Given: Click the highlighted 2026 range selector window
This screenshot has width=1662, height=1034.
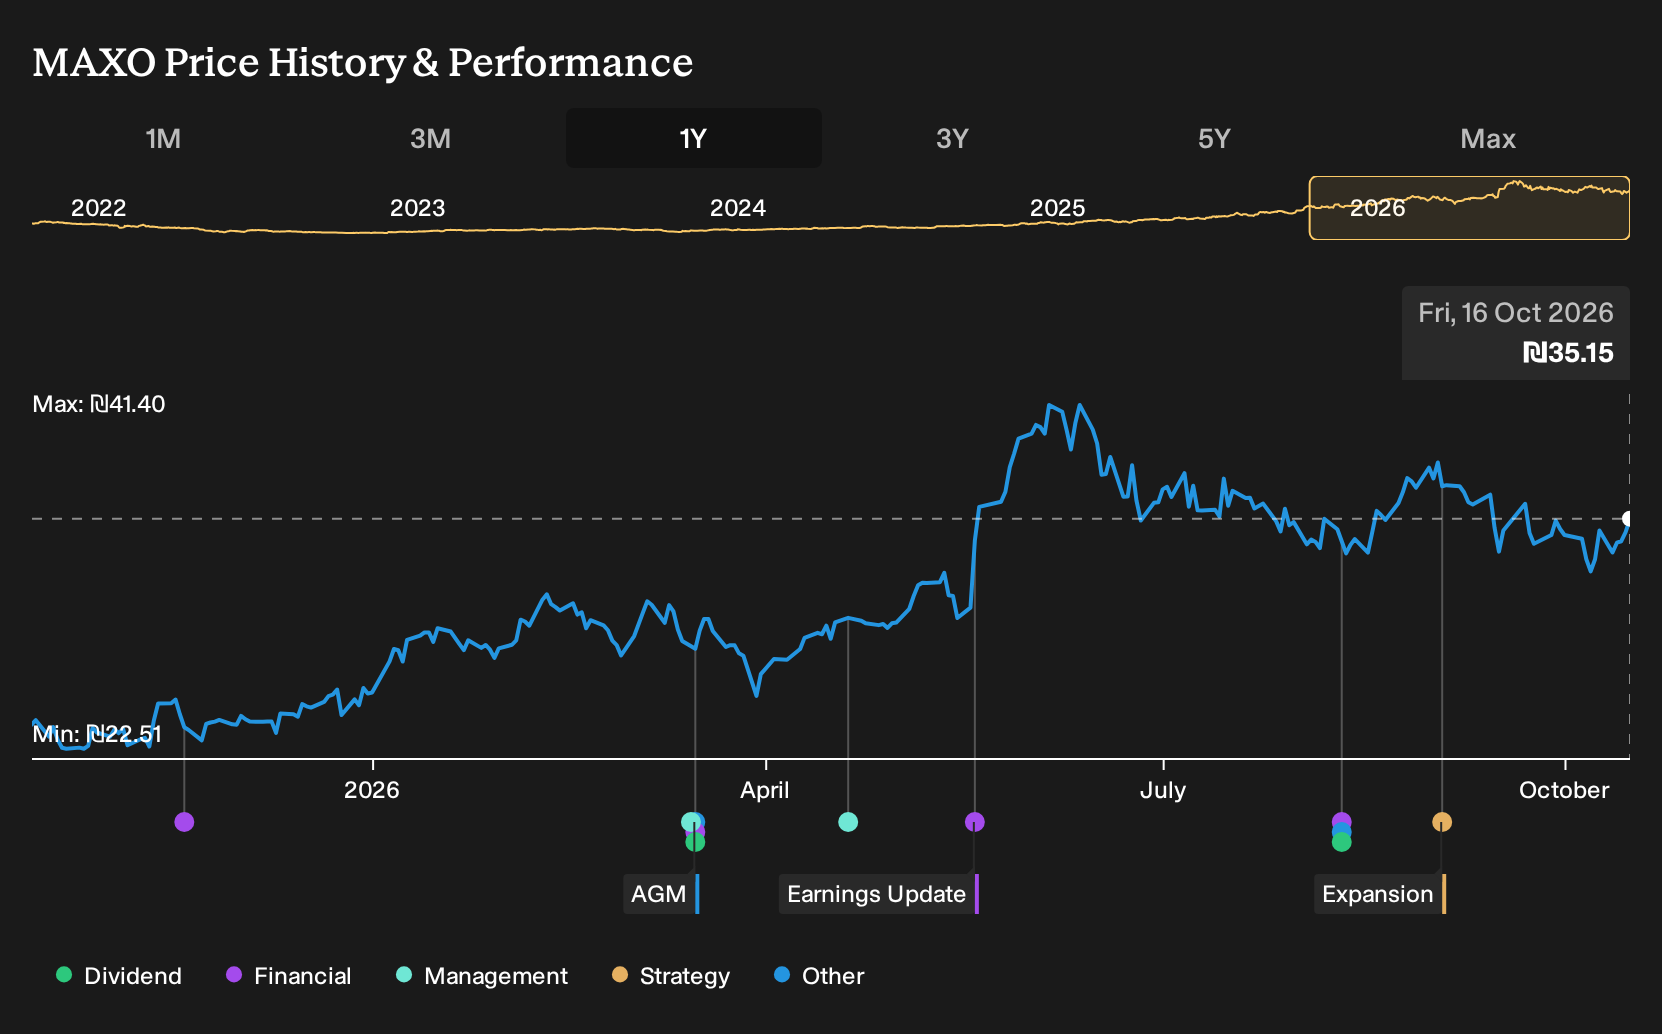Looking at the screenshot, I should coord(1469,208).
